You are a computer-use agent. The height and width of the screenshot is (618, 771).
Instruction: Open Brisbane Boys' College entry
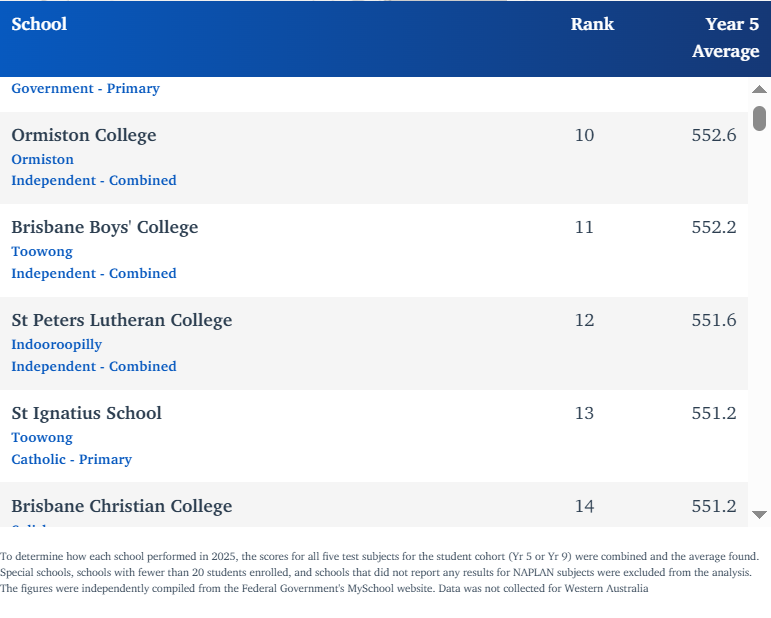pos(105,227)
